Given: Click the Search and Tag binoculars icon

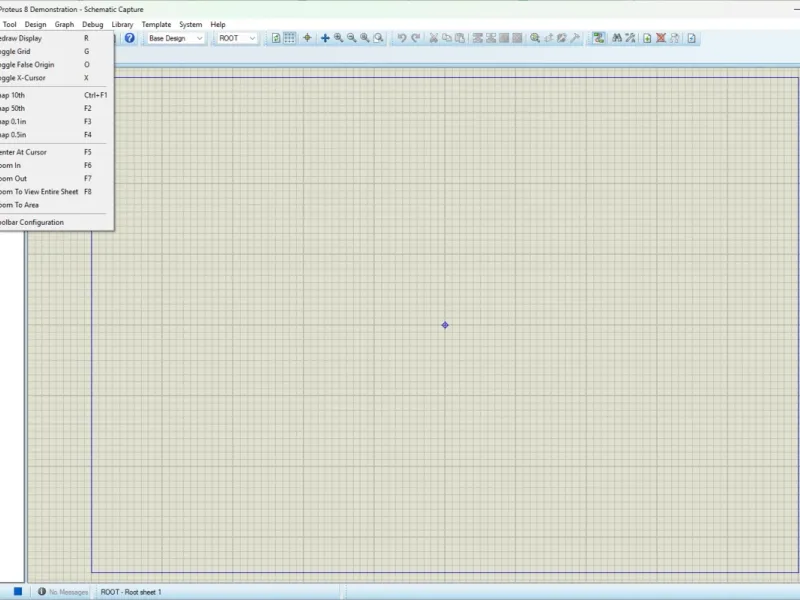Looking at the screenshot, I should [617, 38].
